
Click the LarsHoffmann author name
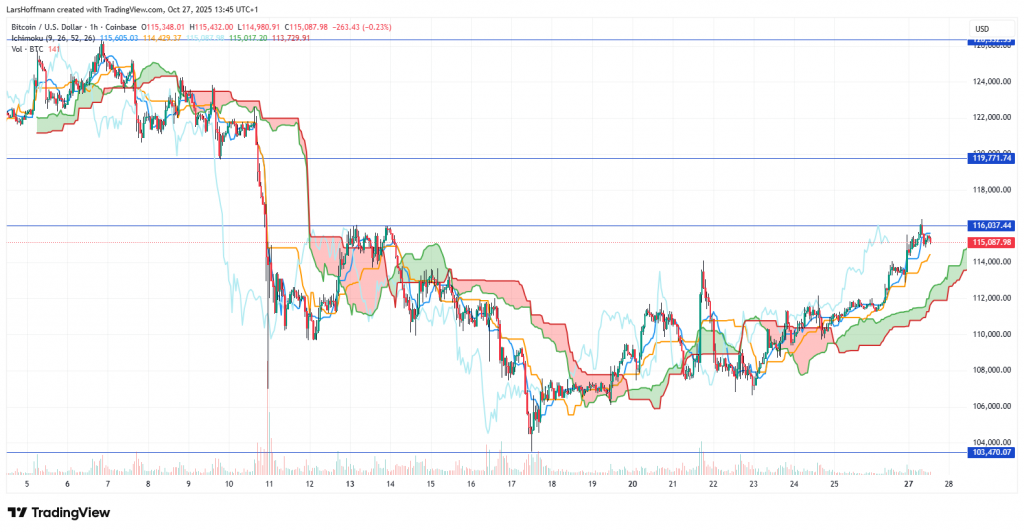click(34, 10)
